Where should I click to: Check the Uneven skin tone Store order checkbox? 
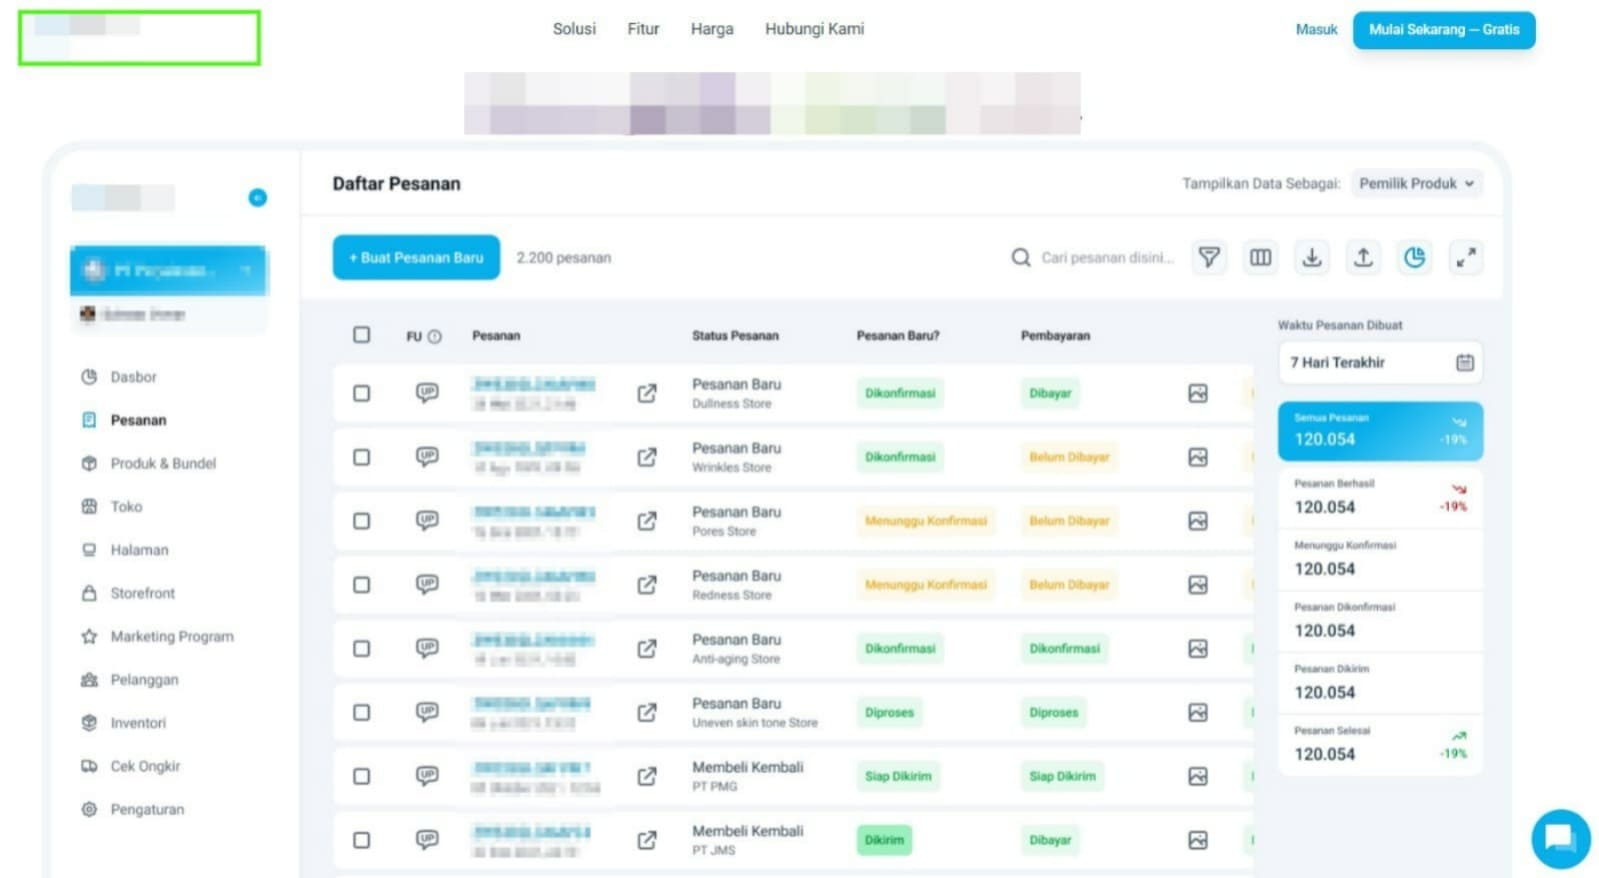[362, 712]
